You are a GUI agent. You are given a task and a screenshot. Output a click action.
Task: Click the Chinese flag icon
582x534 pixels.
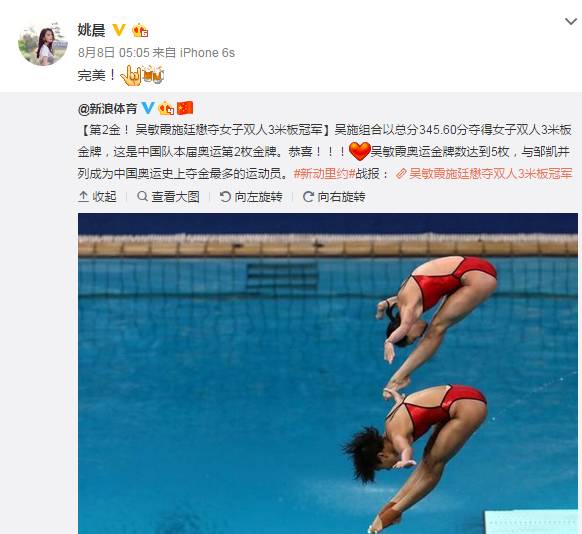point(184,108)
